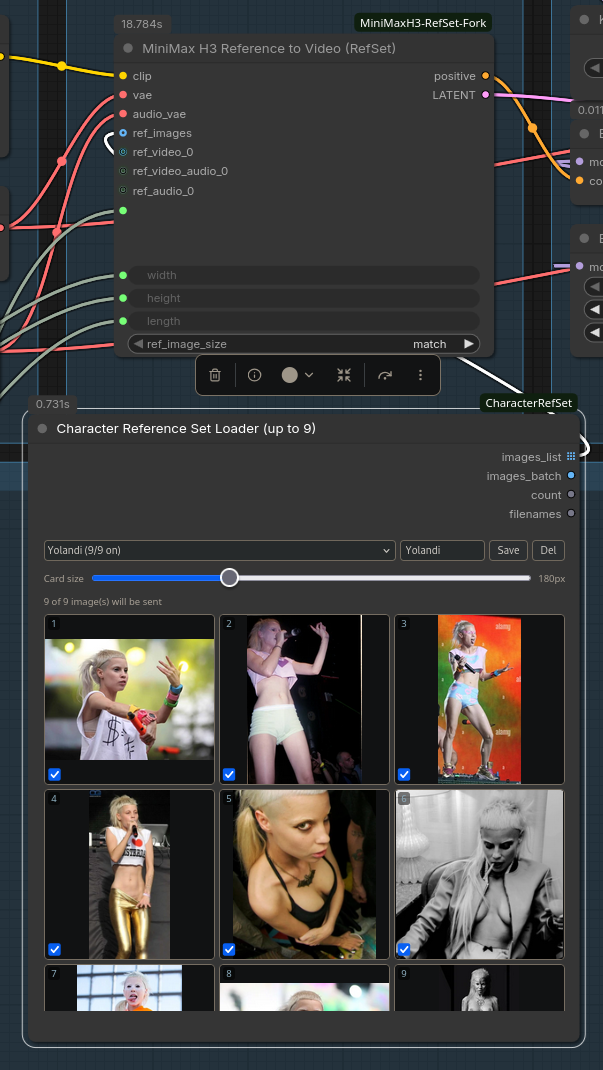
Task: Increase ref_image_size with right arrow
Action: tap(469, 344)
